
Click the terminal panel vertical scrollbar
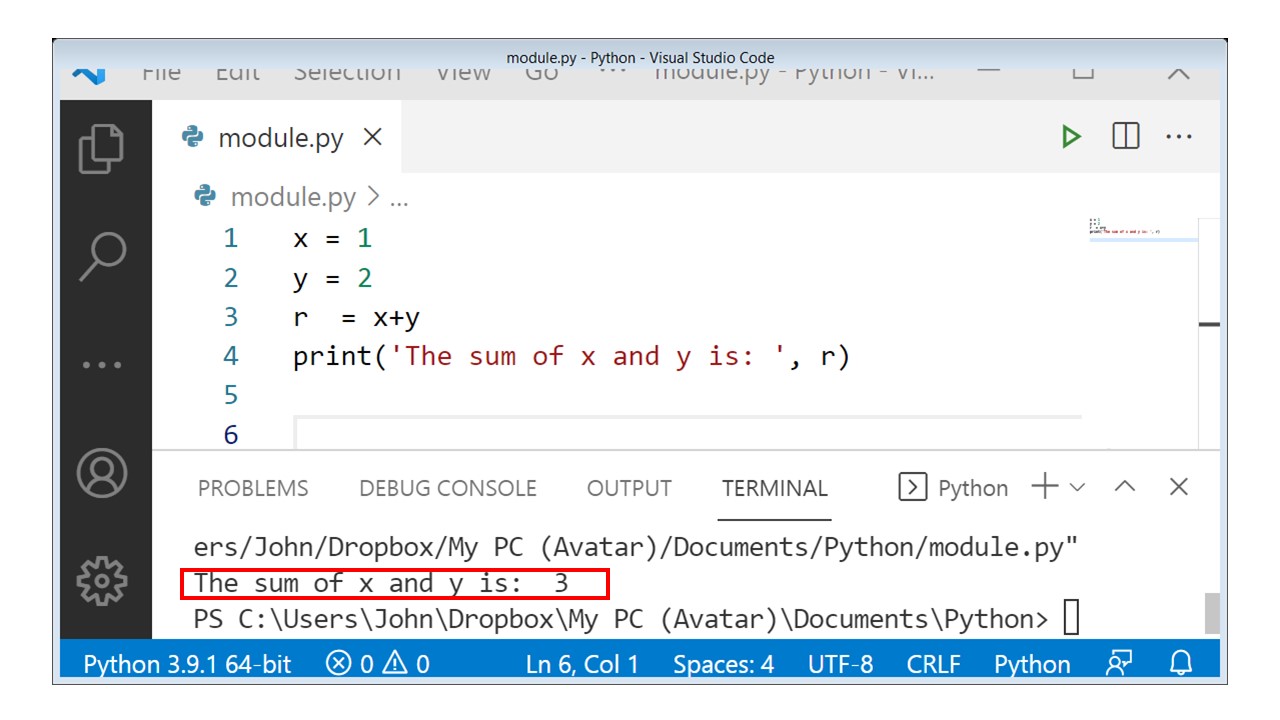pos(1212,612)
